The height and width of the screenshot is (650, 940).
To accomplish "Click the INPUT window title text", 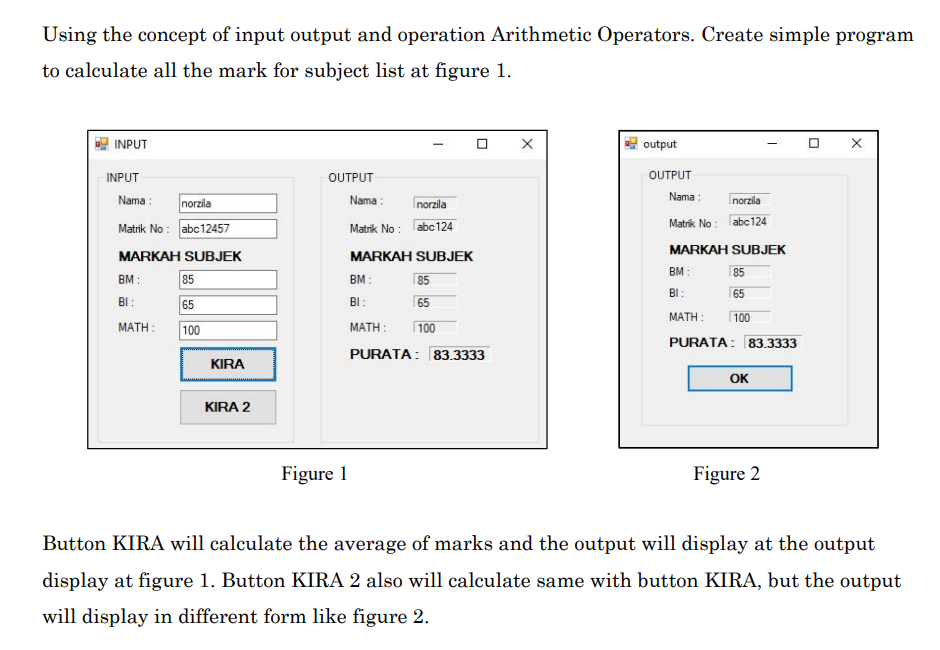I will [x=131, y=145].
